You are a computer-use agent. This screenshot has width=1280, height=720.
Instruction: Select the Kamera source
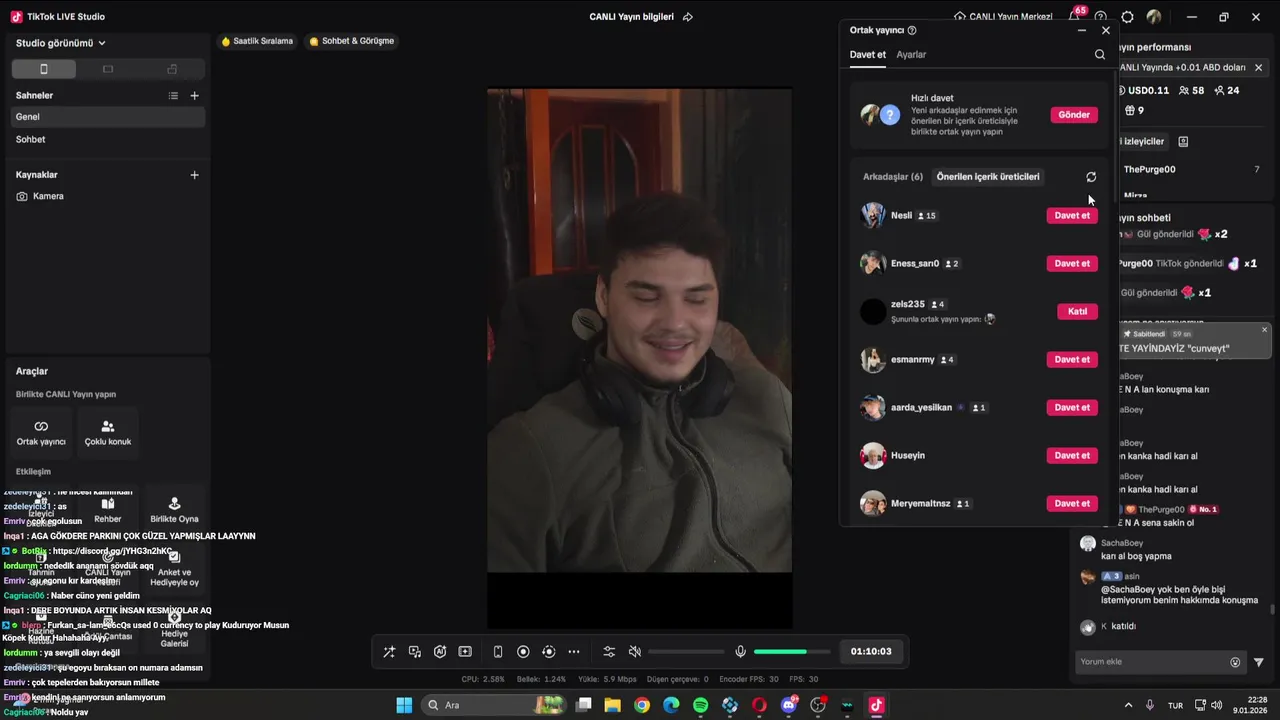[x=108, y=196]
